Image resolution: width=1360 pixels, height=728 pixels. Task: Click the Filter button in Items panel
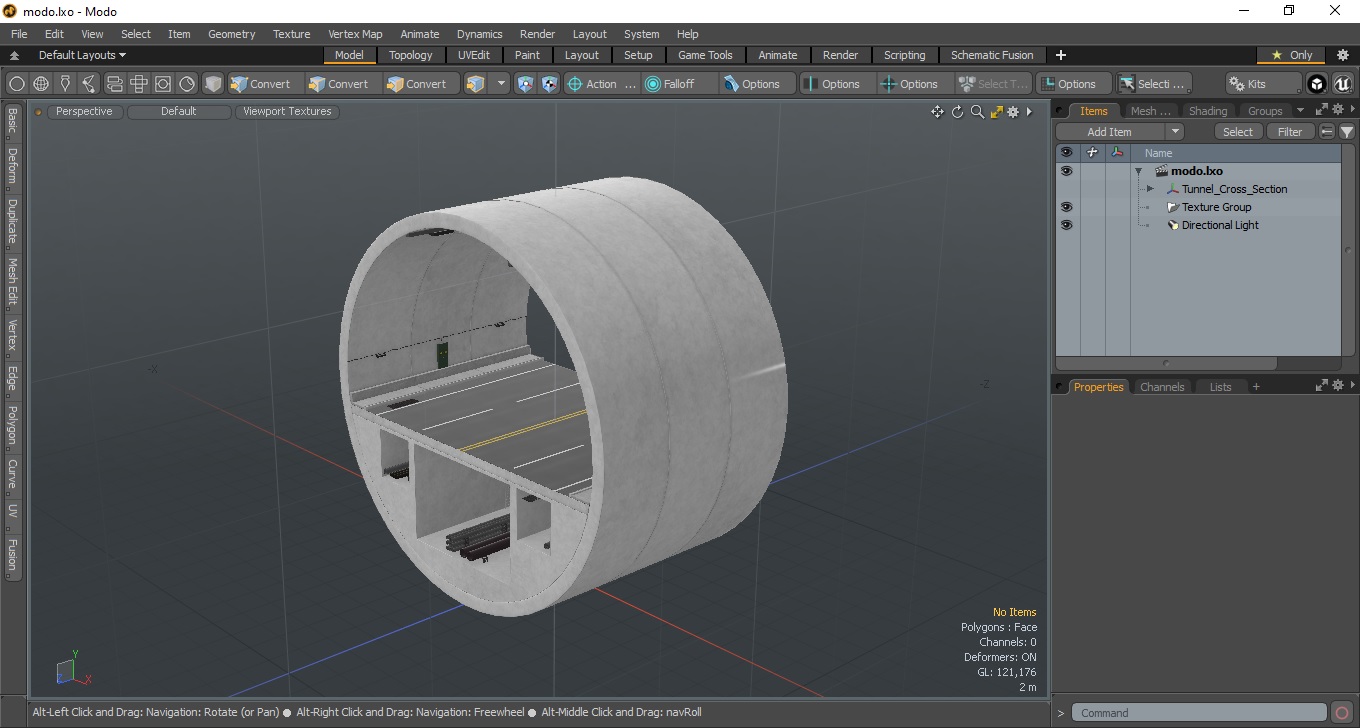click(1290, 132)
